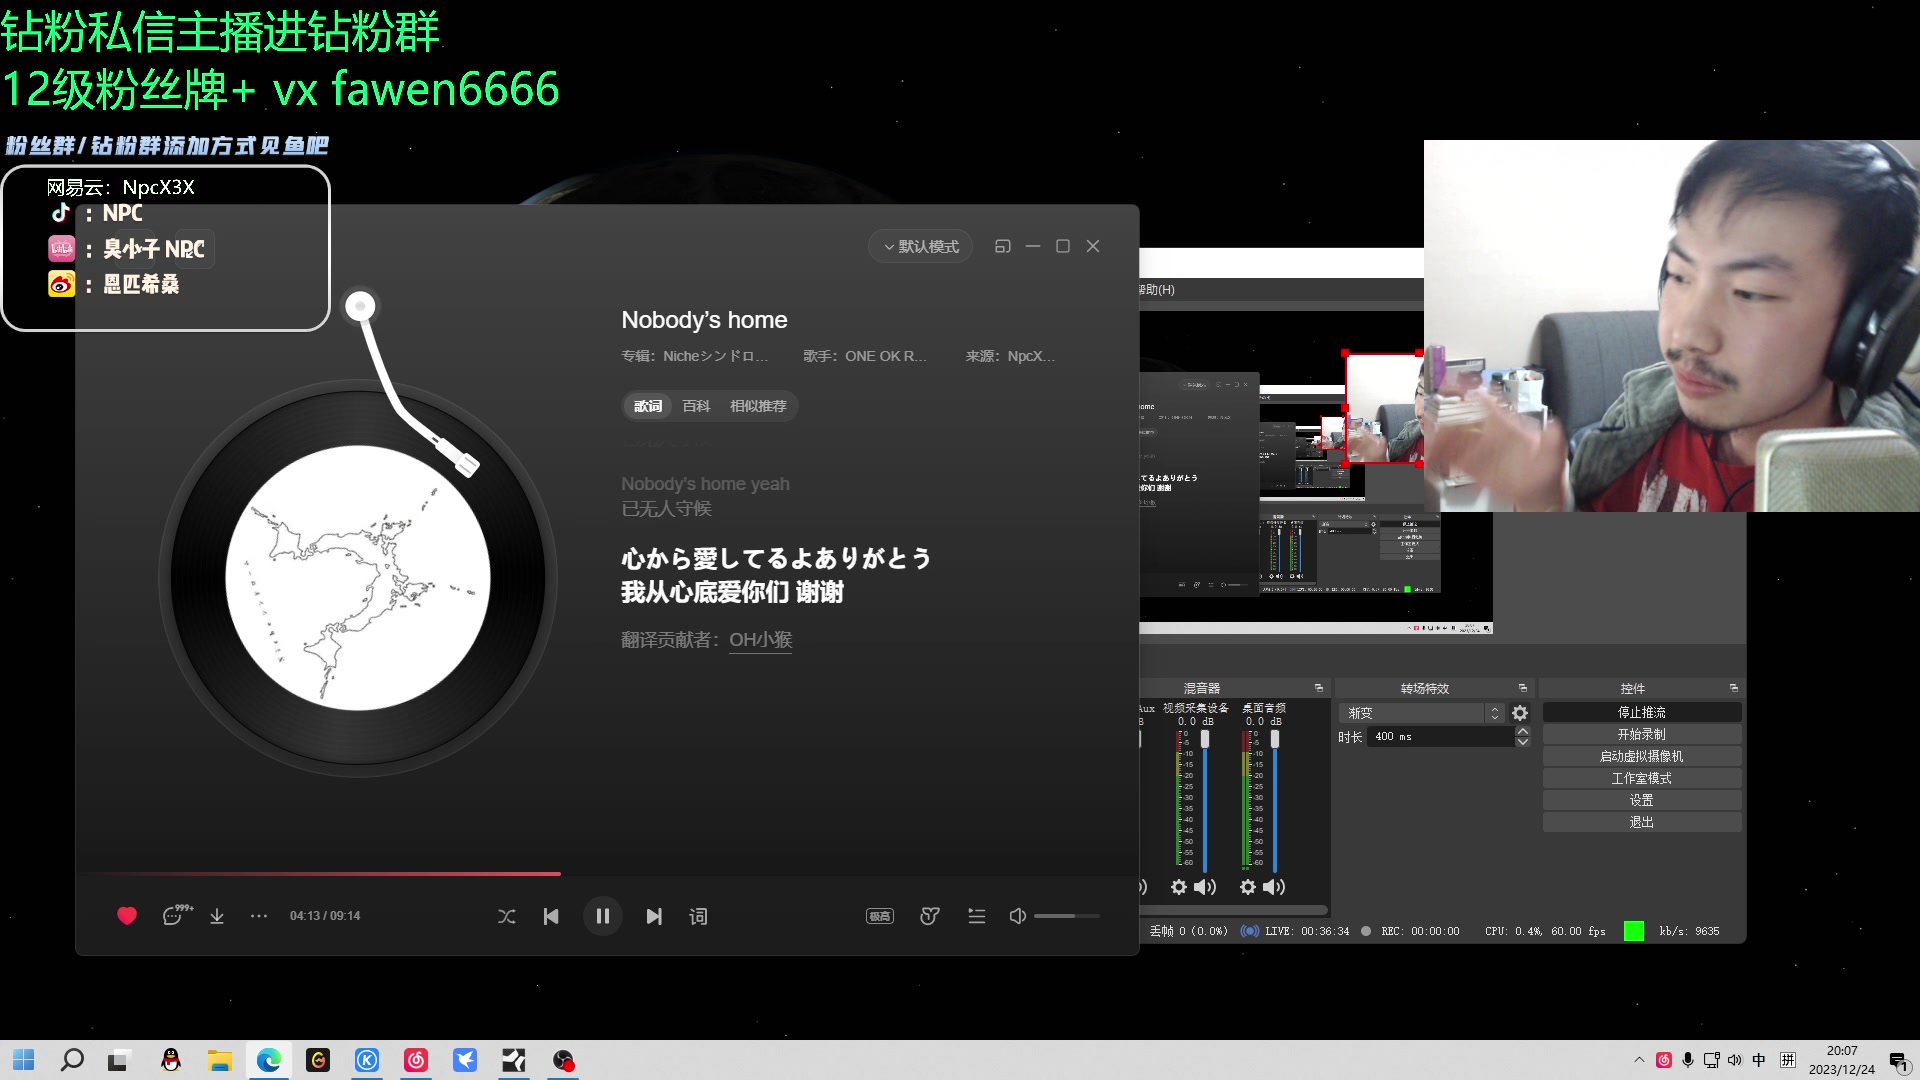
Task: Click the lyrics (词) icon in player
Action: (x=697, y=916)
